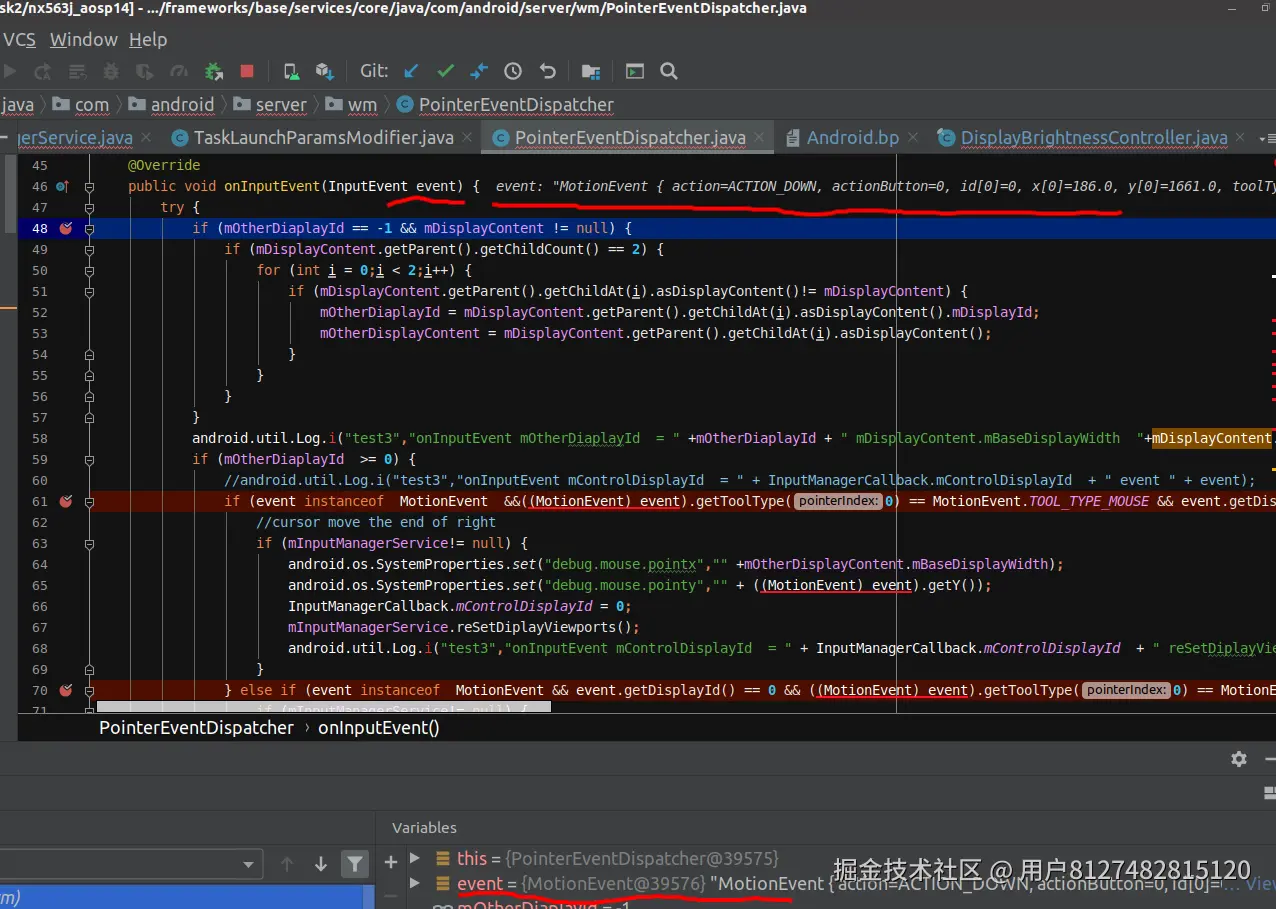The height and width of the screenshot is (909, 1276).
Task: Click the frames filter funnel button
Action: [x=354, y=864]
